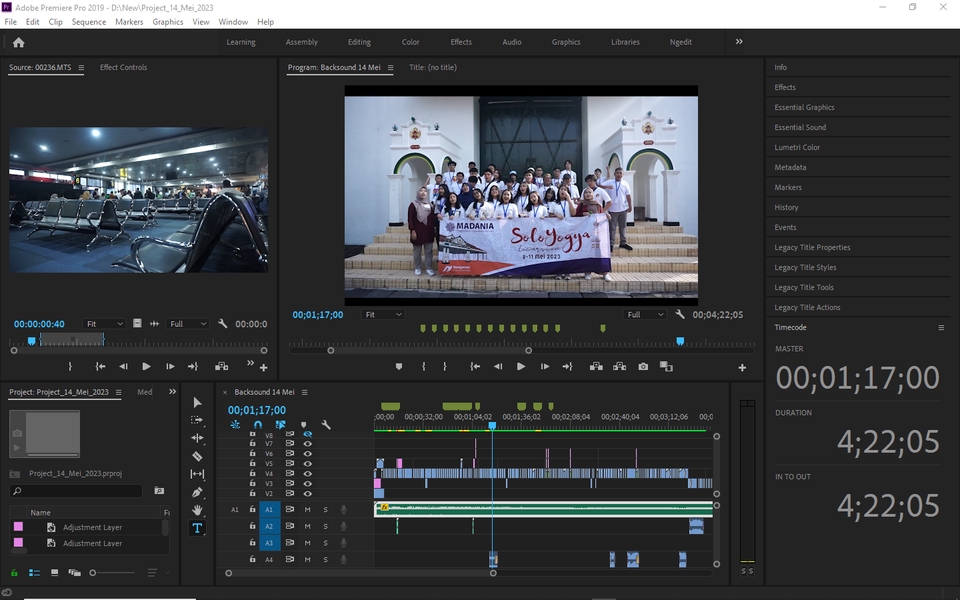Open Backsound 14 Mei timeline panel menu
960x600 pixels.
click(304, 392)
